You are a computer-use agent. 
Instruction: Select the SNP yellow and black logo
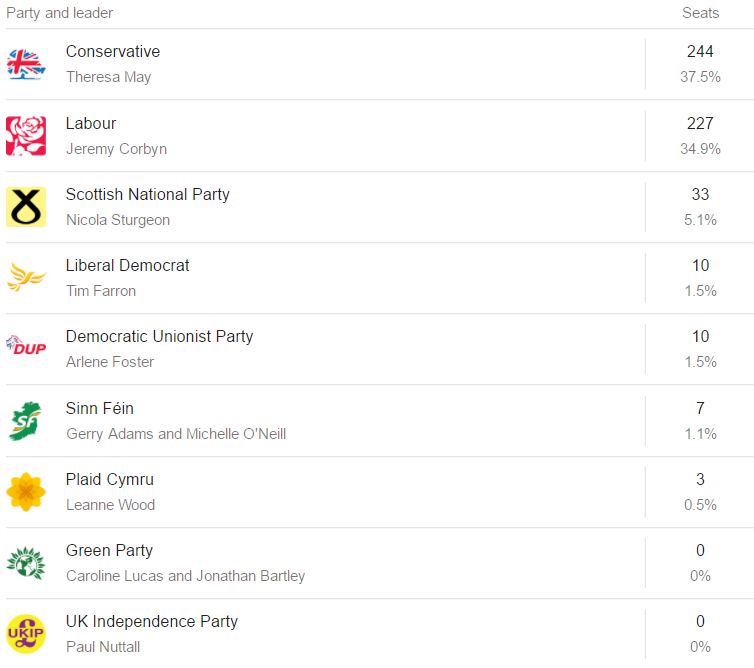tap(26, 207)
